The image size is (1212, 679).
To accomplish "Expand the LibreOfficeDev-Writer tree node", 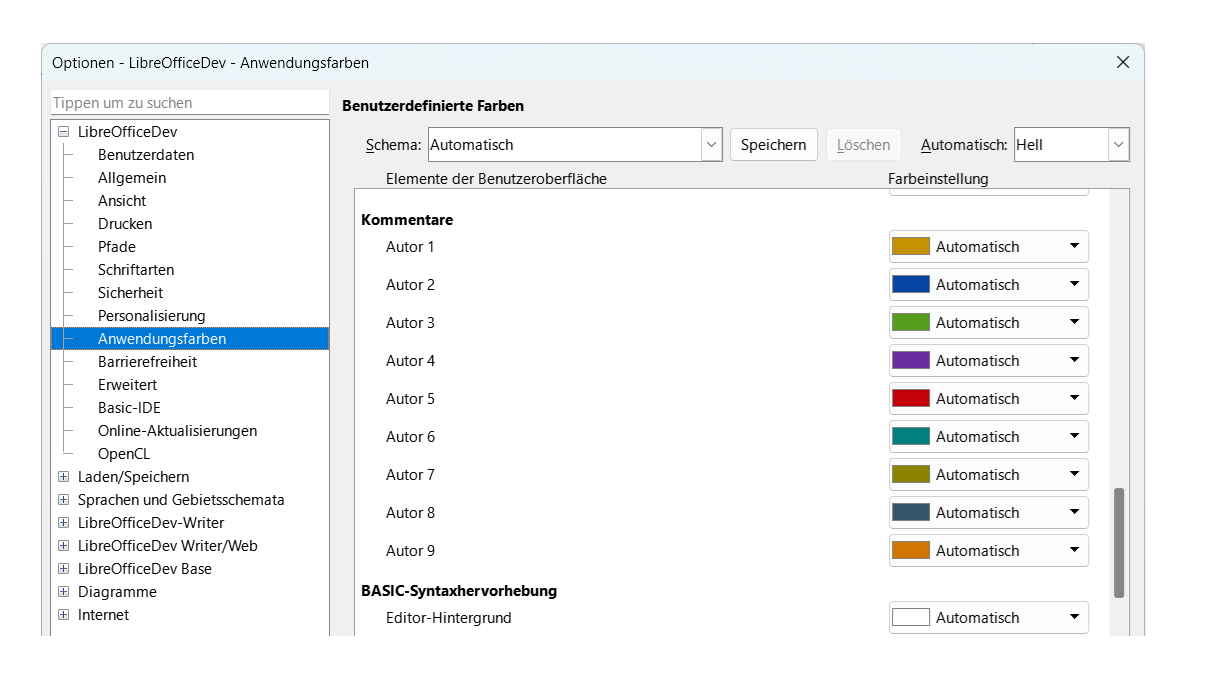I will (x=64, y=523).
